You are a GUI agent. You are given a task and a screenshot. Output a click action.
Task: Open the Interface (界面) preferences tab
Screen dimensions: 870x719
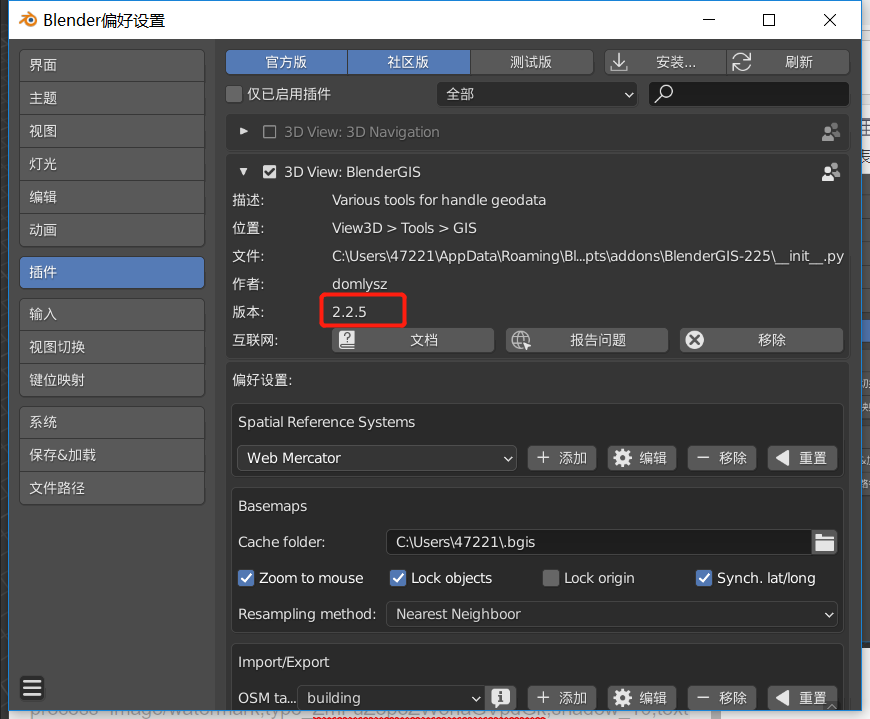(112, 65)
